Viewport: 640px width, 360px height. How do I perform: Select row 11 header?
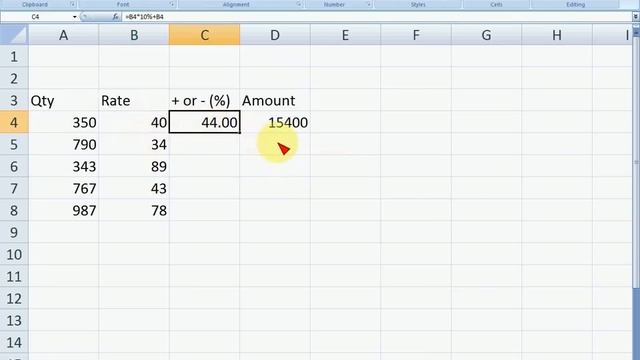14,277
